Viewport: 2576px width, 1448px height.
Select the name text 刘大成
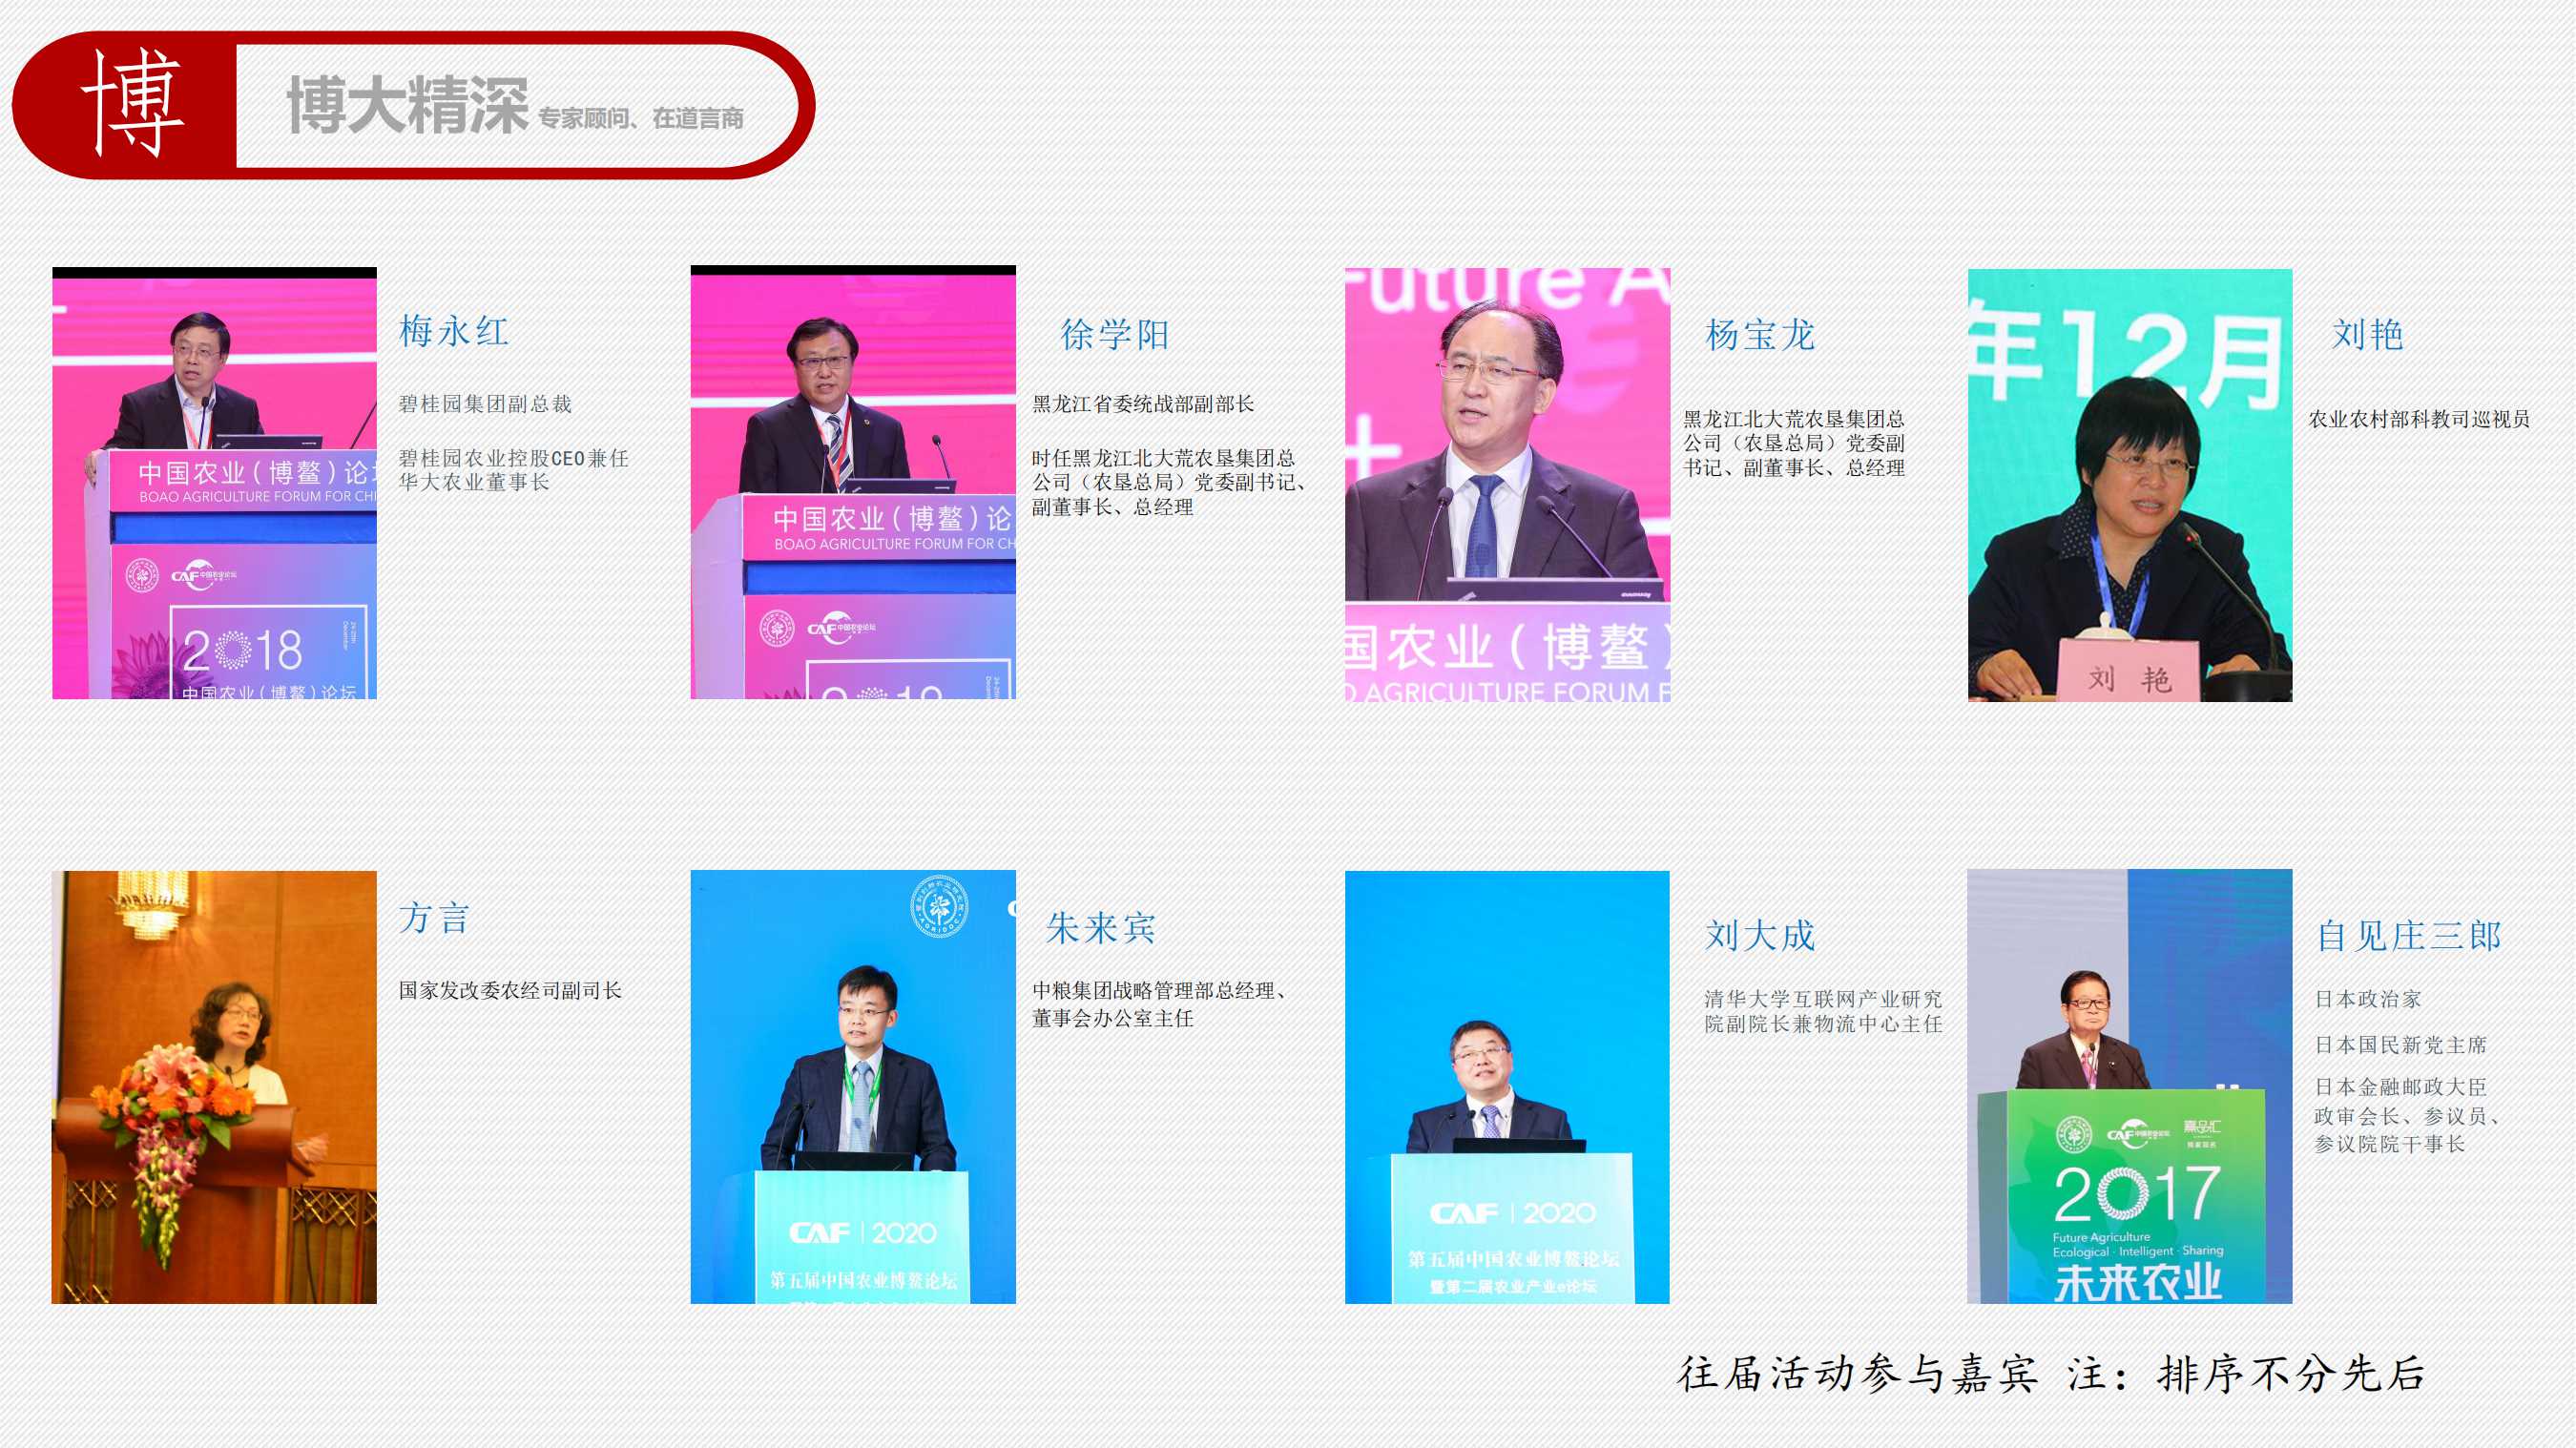pos(1760,935)
